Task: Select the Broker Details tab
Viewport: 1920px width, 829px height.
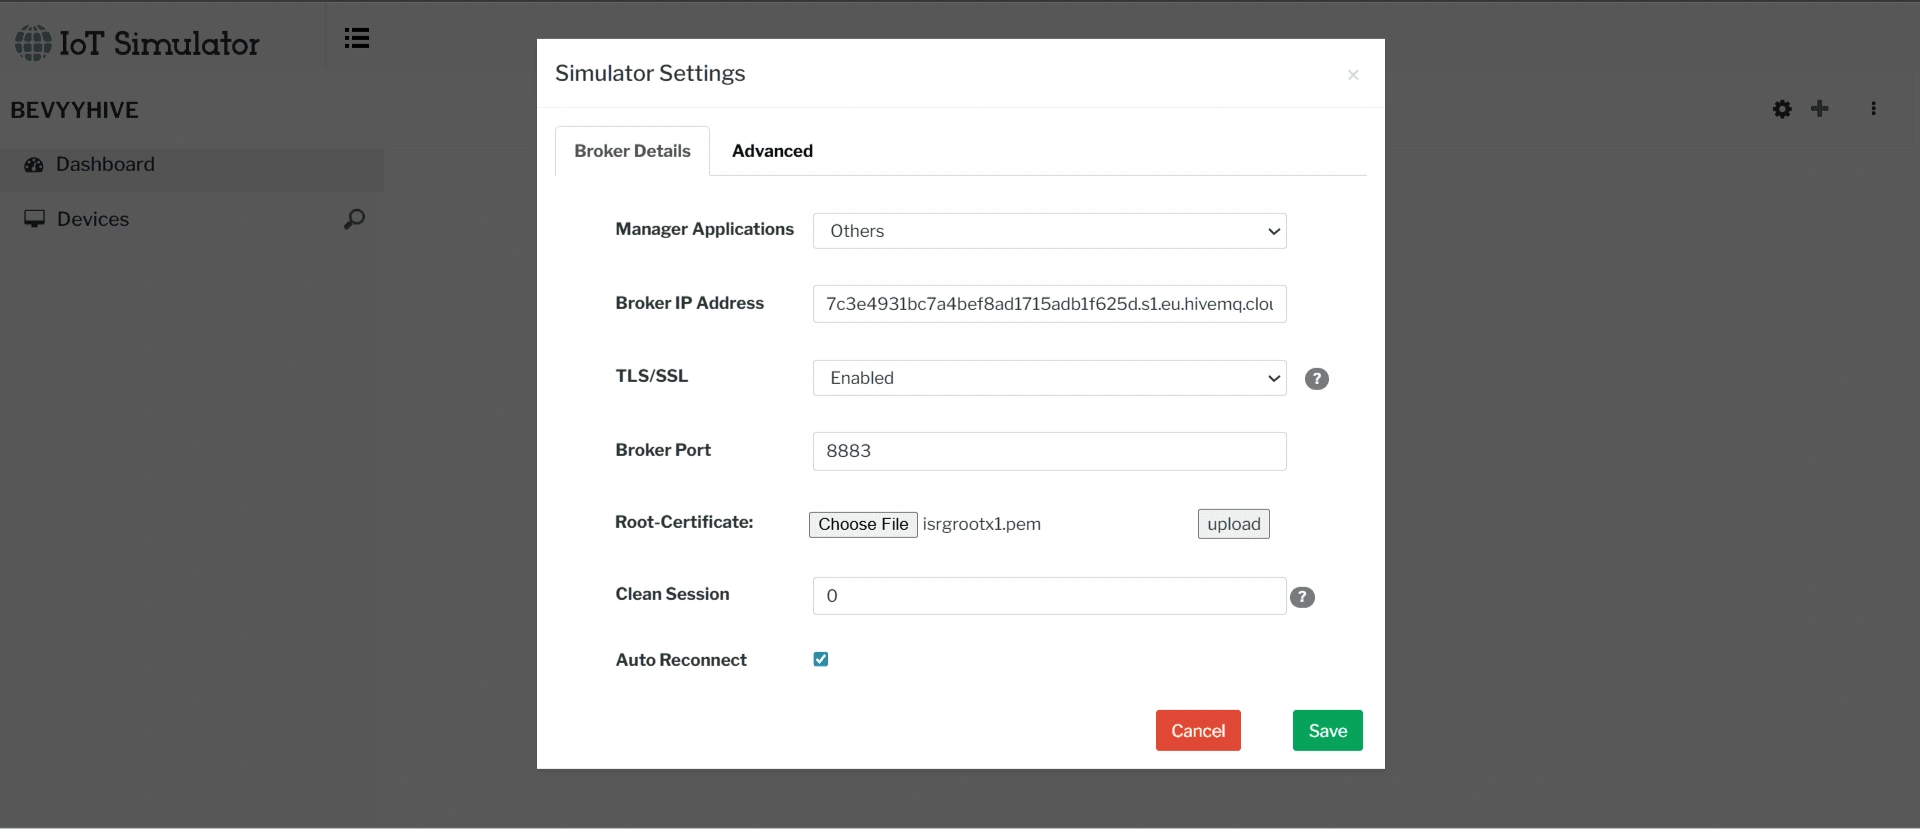Action: pyautogui.click(x=632, y=151)
